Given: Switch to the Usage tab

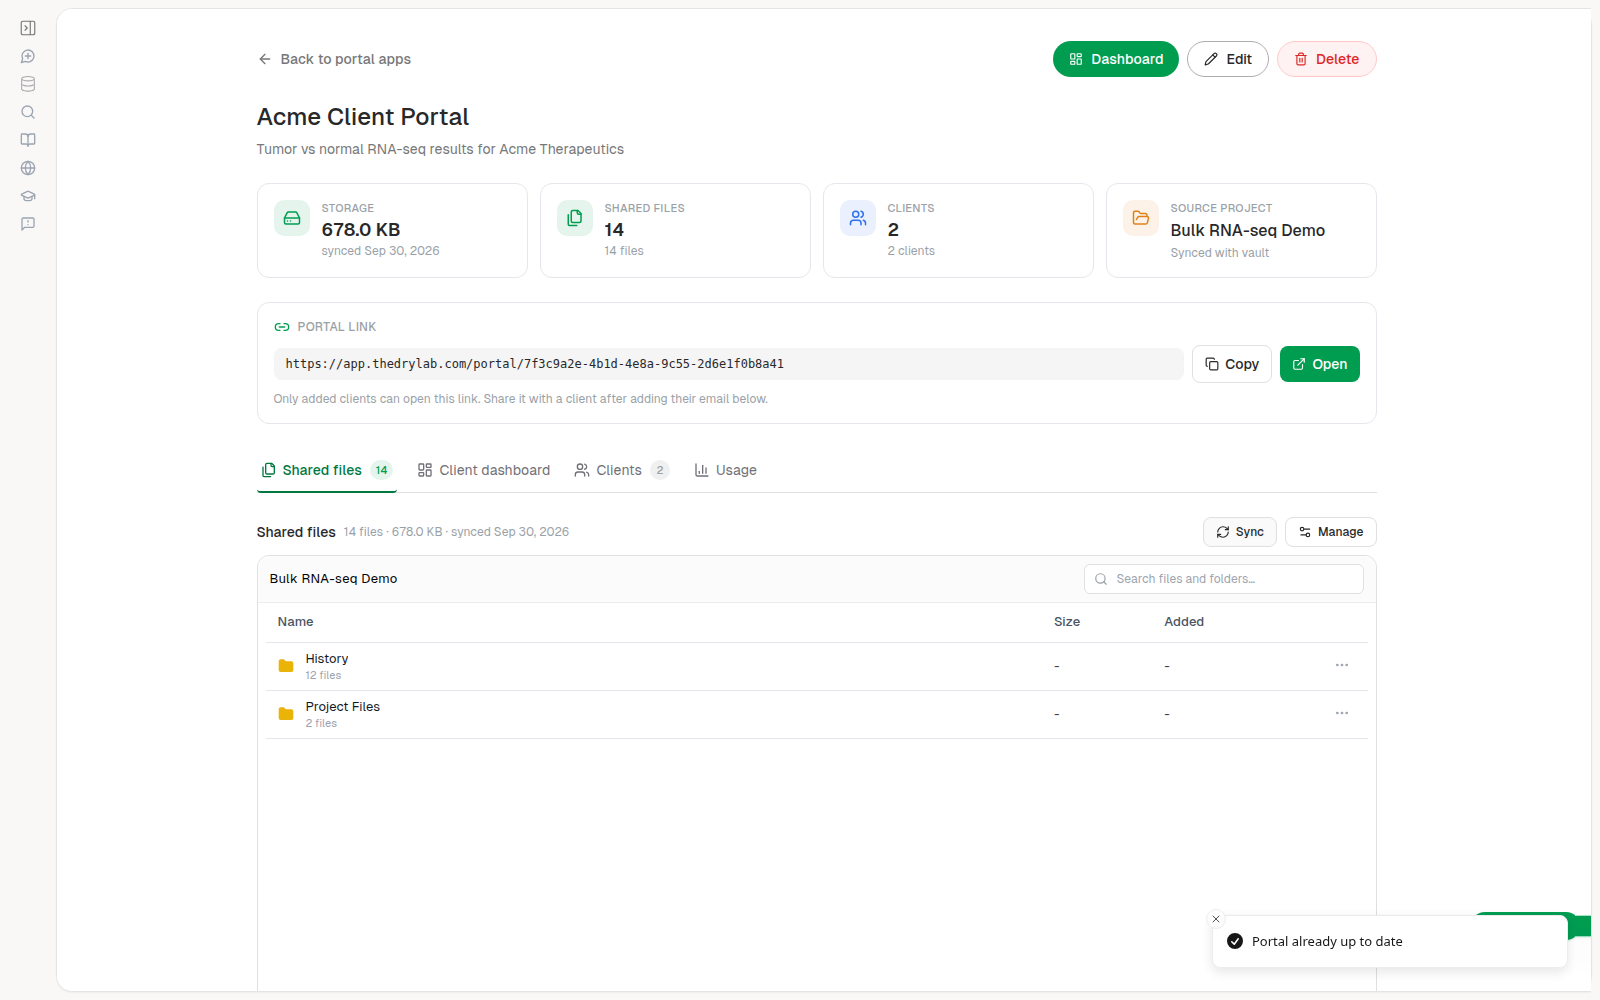Looking at the screenshot, I should click(x=726, y=470).
